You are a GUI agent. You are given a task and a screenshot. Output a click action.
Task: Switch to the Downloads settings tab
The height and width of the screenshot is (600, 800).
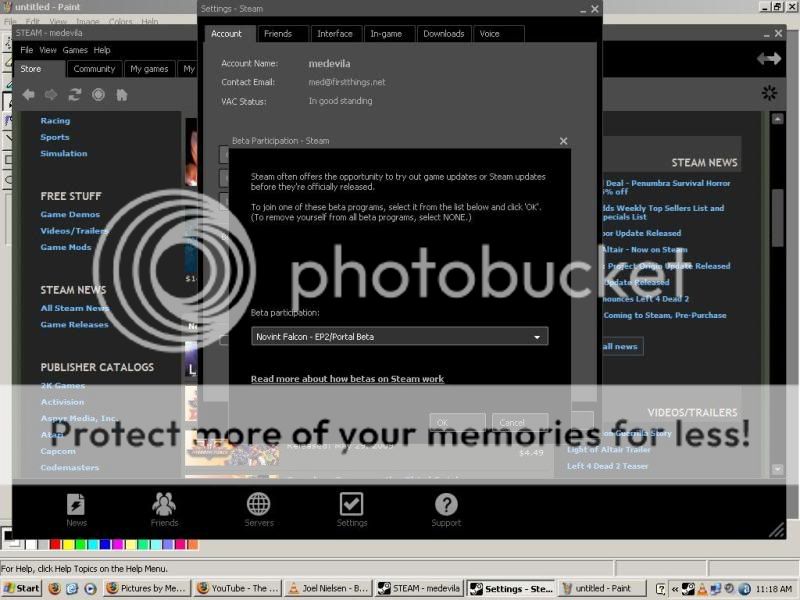click(443, 34)
